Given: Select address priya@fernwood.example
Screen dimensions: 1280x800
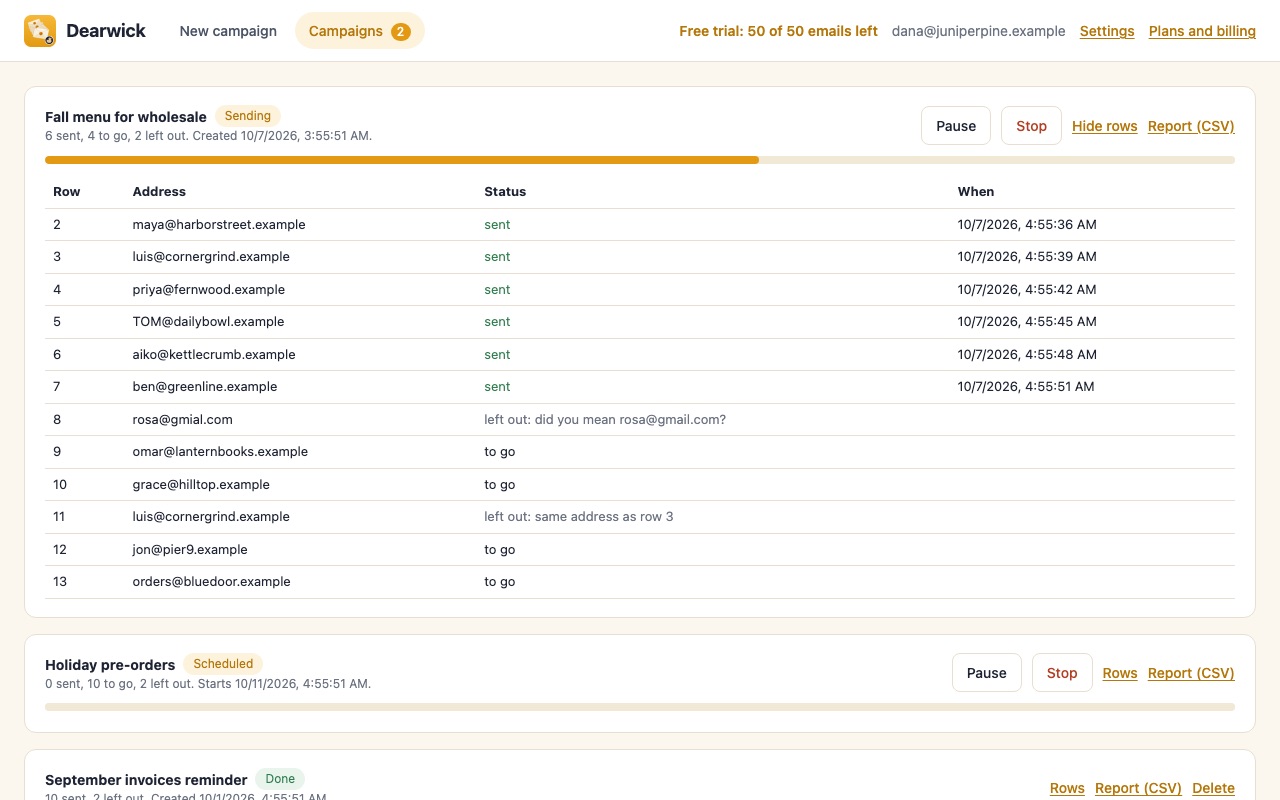Looking at the screenshot, I should 209,289.
